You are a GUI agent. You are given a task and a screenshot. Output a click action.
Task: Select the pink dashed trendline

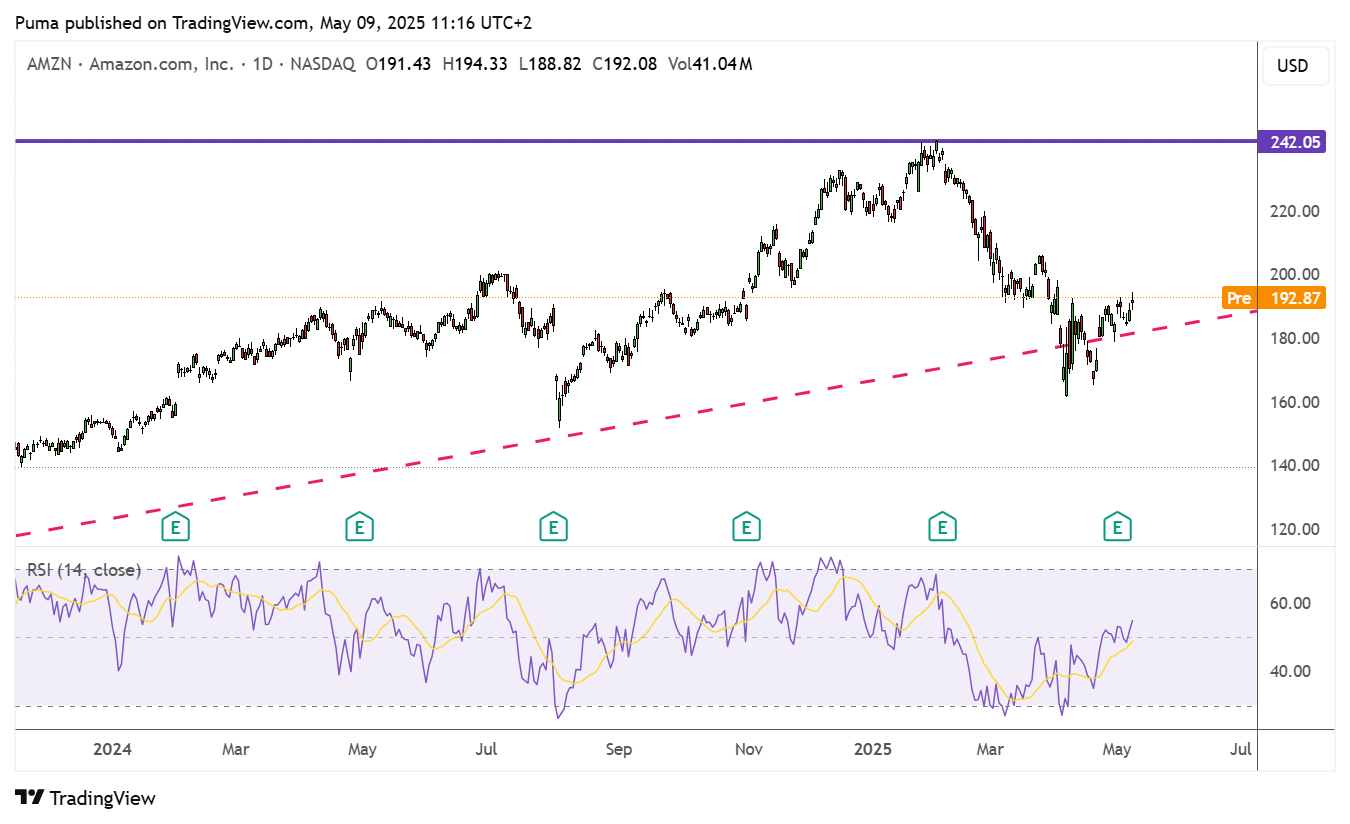(x=636, y=423)
